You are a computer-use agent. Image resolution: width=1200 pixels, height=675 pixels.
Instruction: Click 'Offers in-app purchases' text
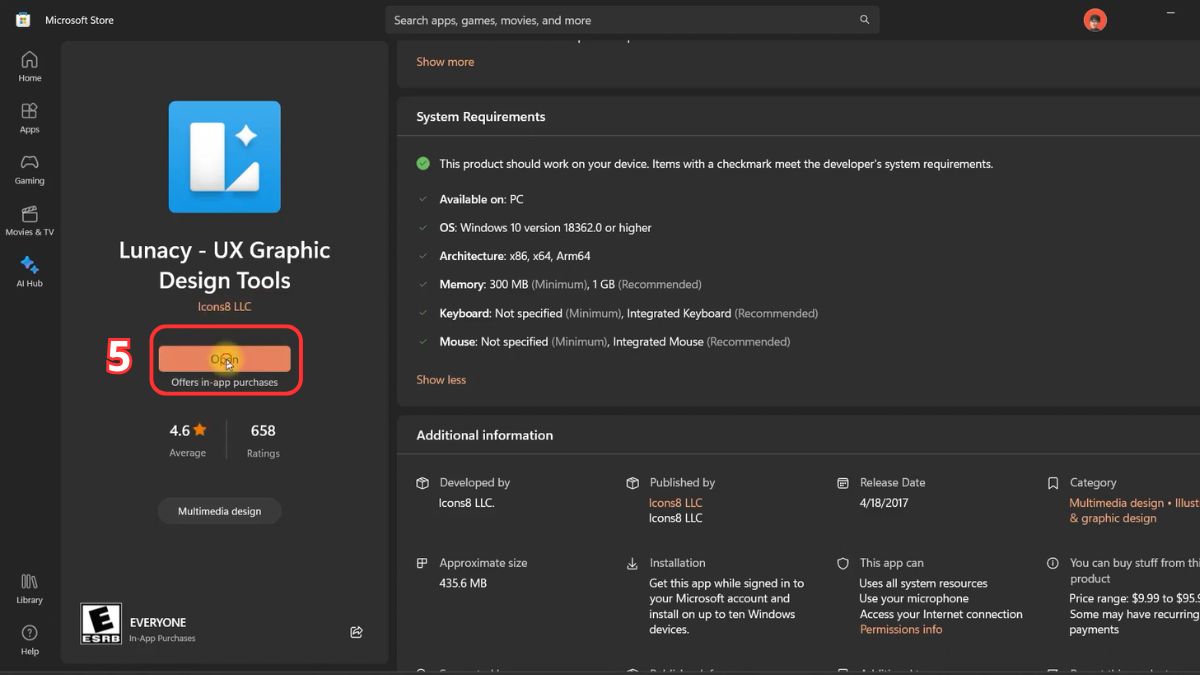tap(224, 383)
